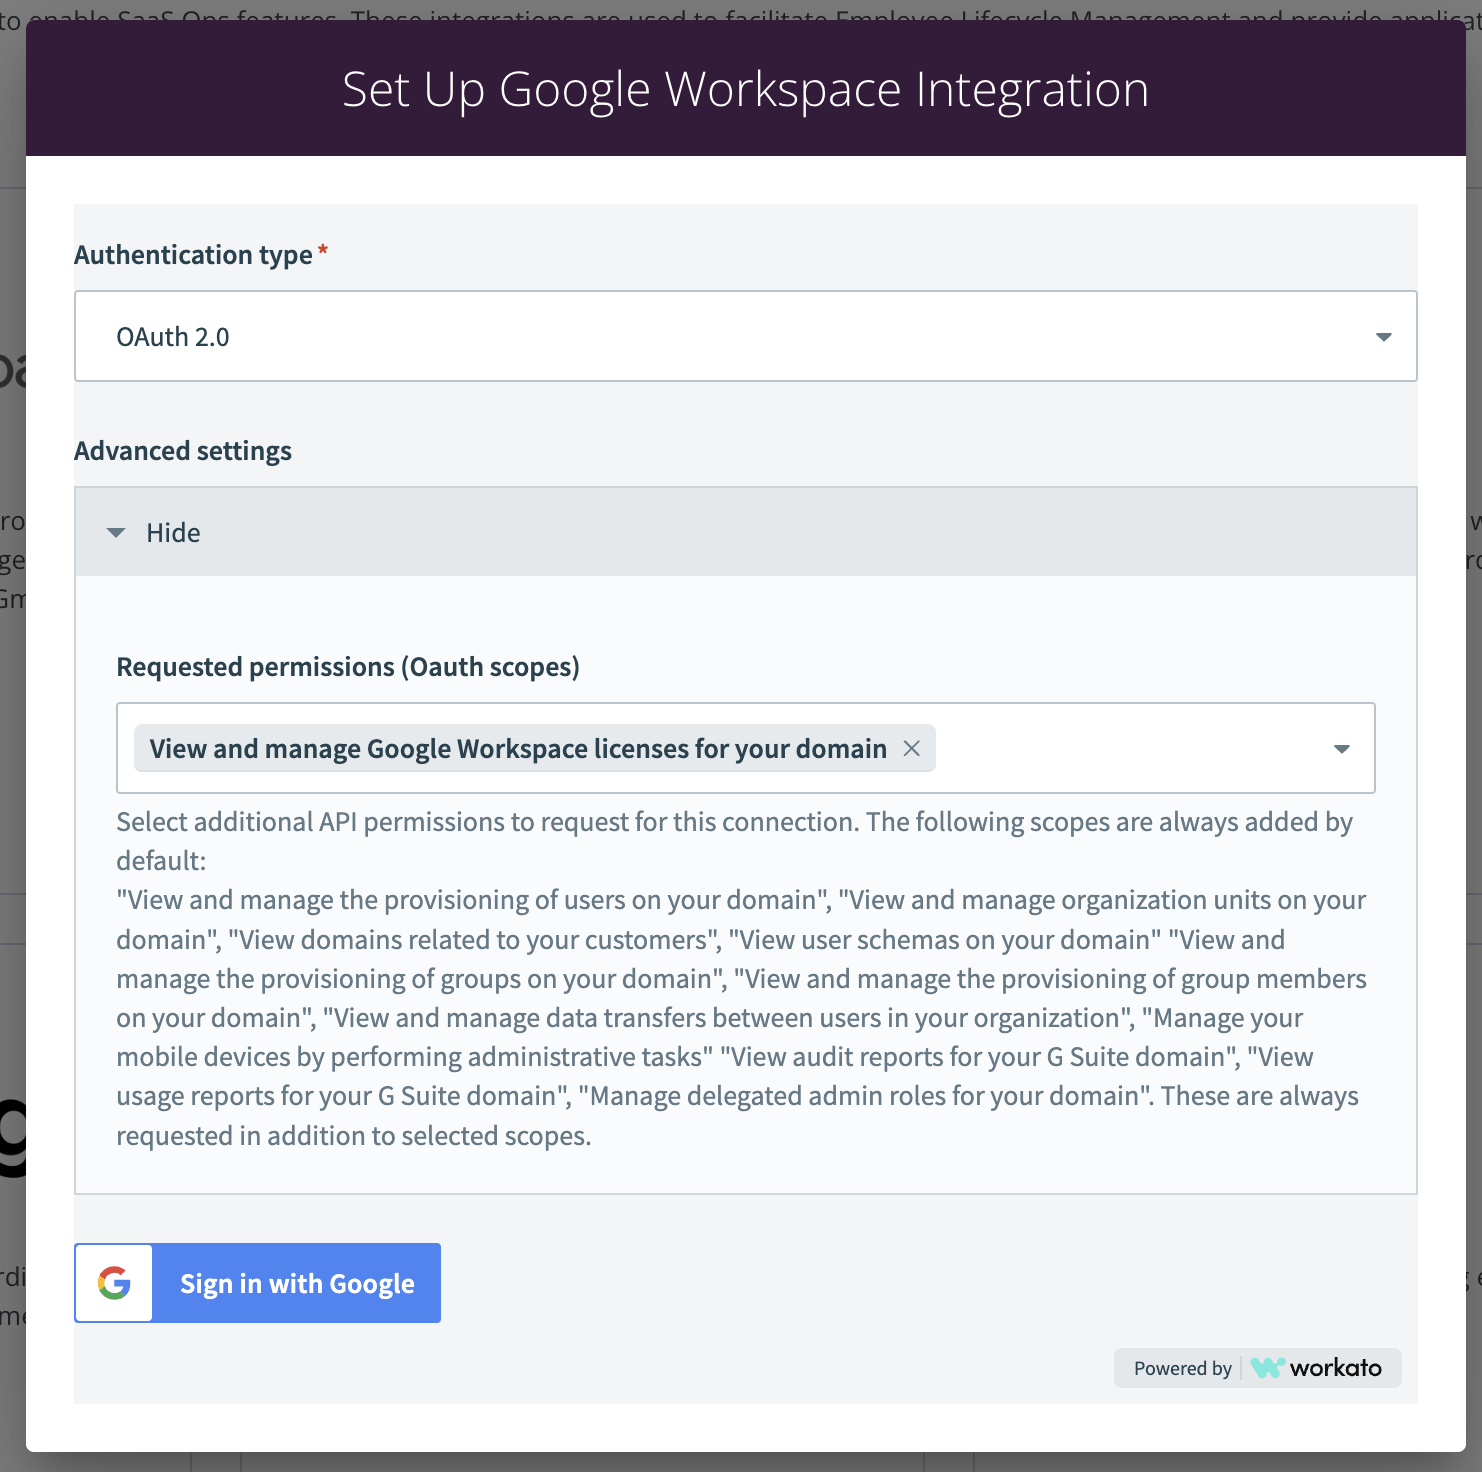
Task: Collapse Advanced settings with the Hide triangle
Action: coord(116,533)
